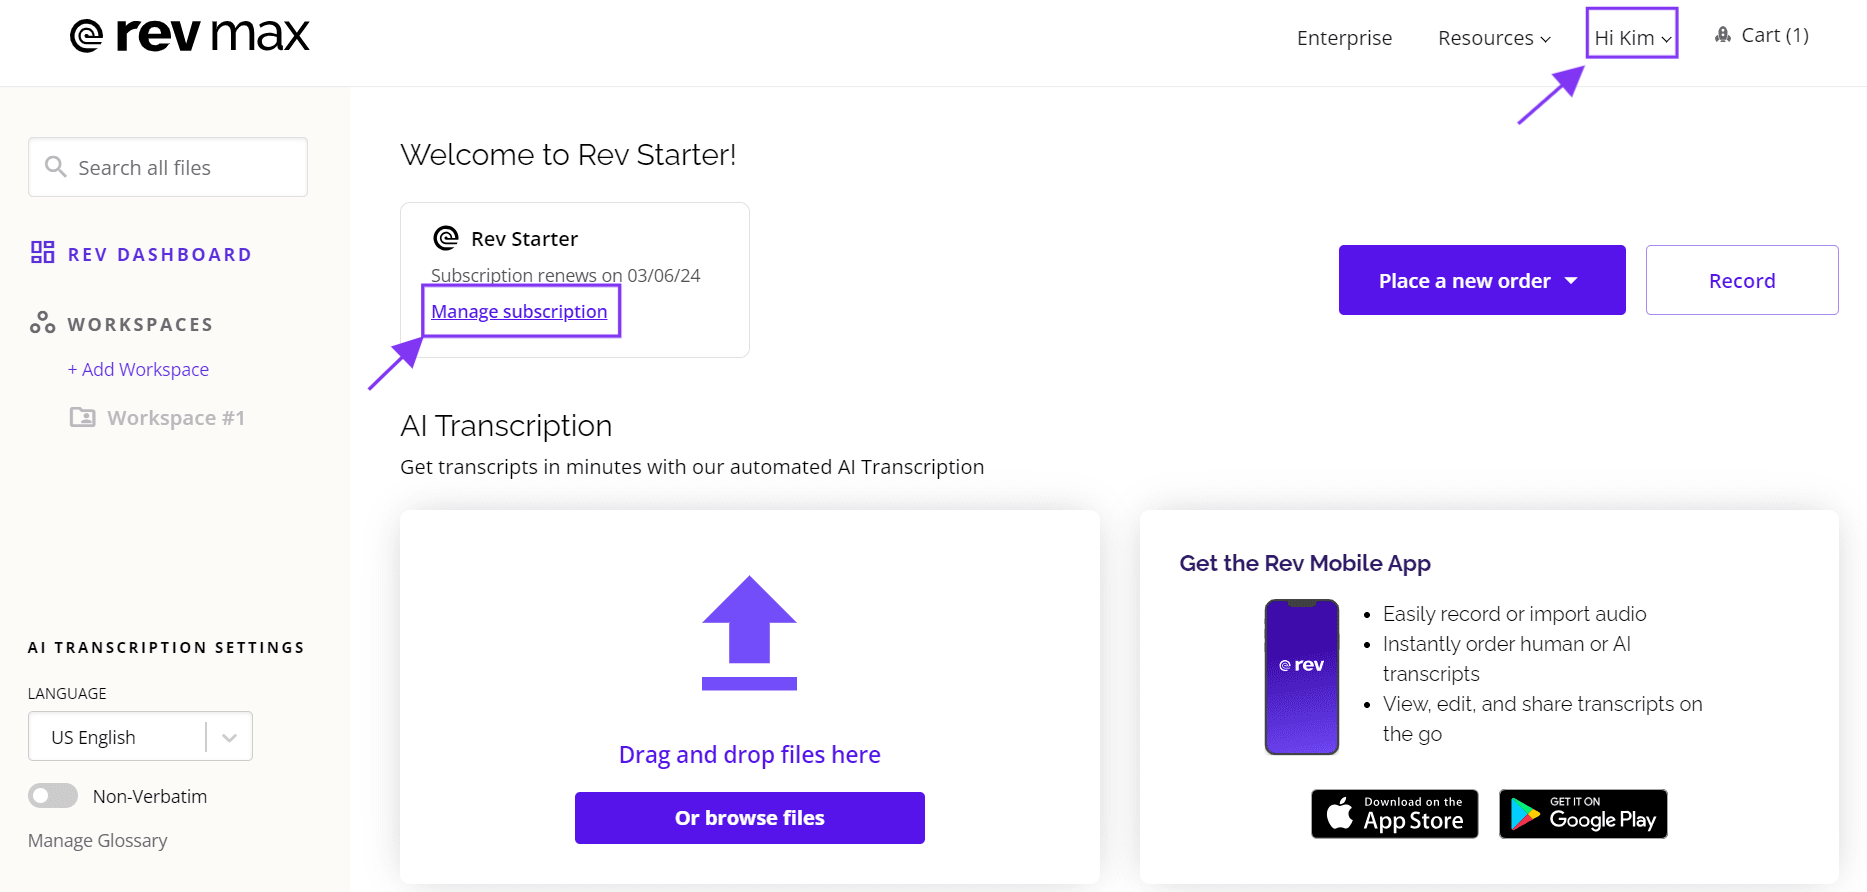1867x892 pixels.
Task: Click the purple upload arrow icon
Action: point(749,633)
